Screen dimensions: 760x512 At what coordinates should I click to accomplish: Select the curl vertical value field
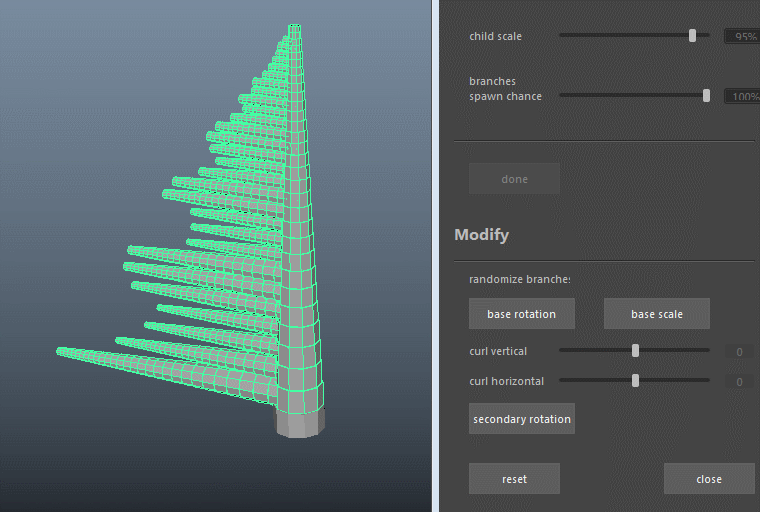739,352
